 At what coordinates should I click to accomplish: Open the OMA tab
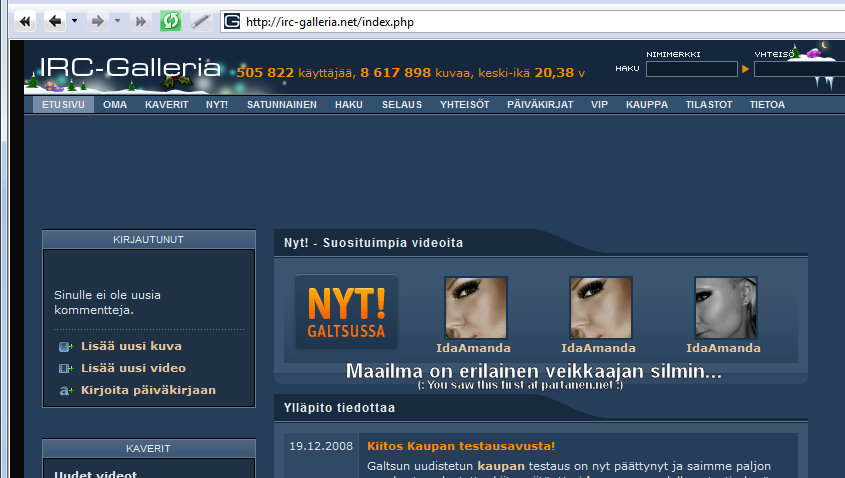click(115, 105)
